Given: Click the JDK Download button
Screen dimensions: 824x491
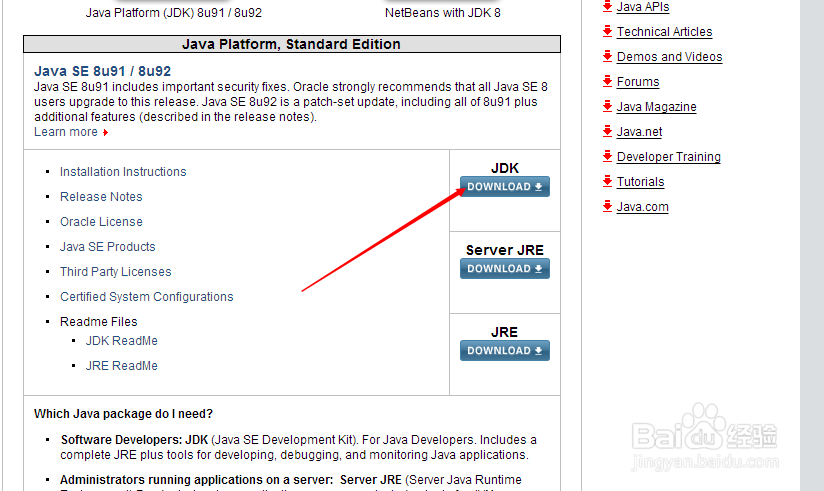Looking at the screenshot, I should [x=504, y=187].
